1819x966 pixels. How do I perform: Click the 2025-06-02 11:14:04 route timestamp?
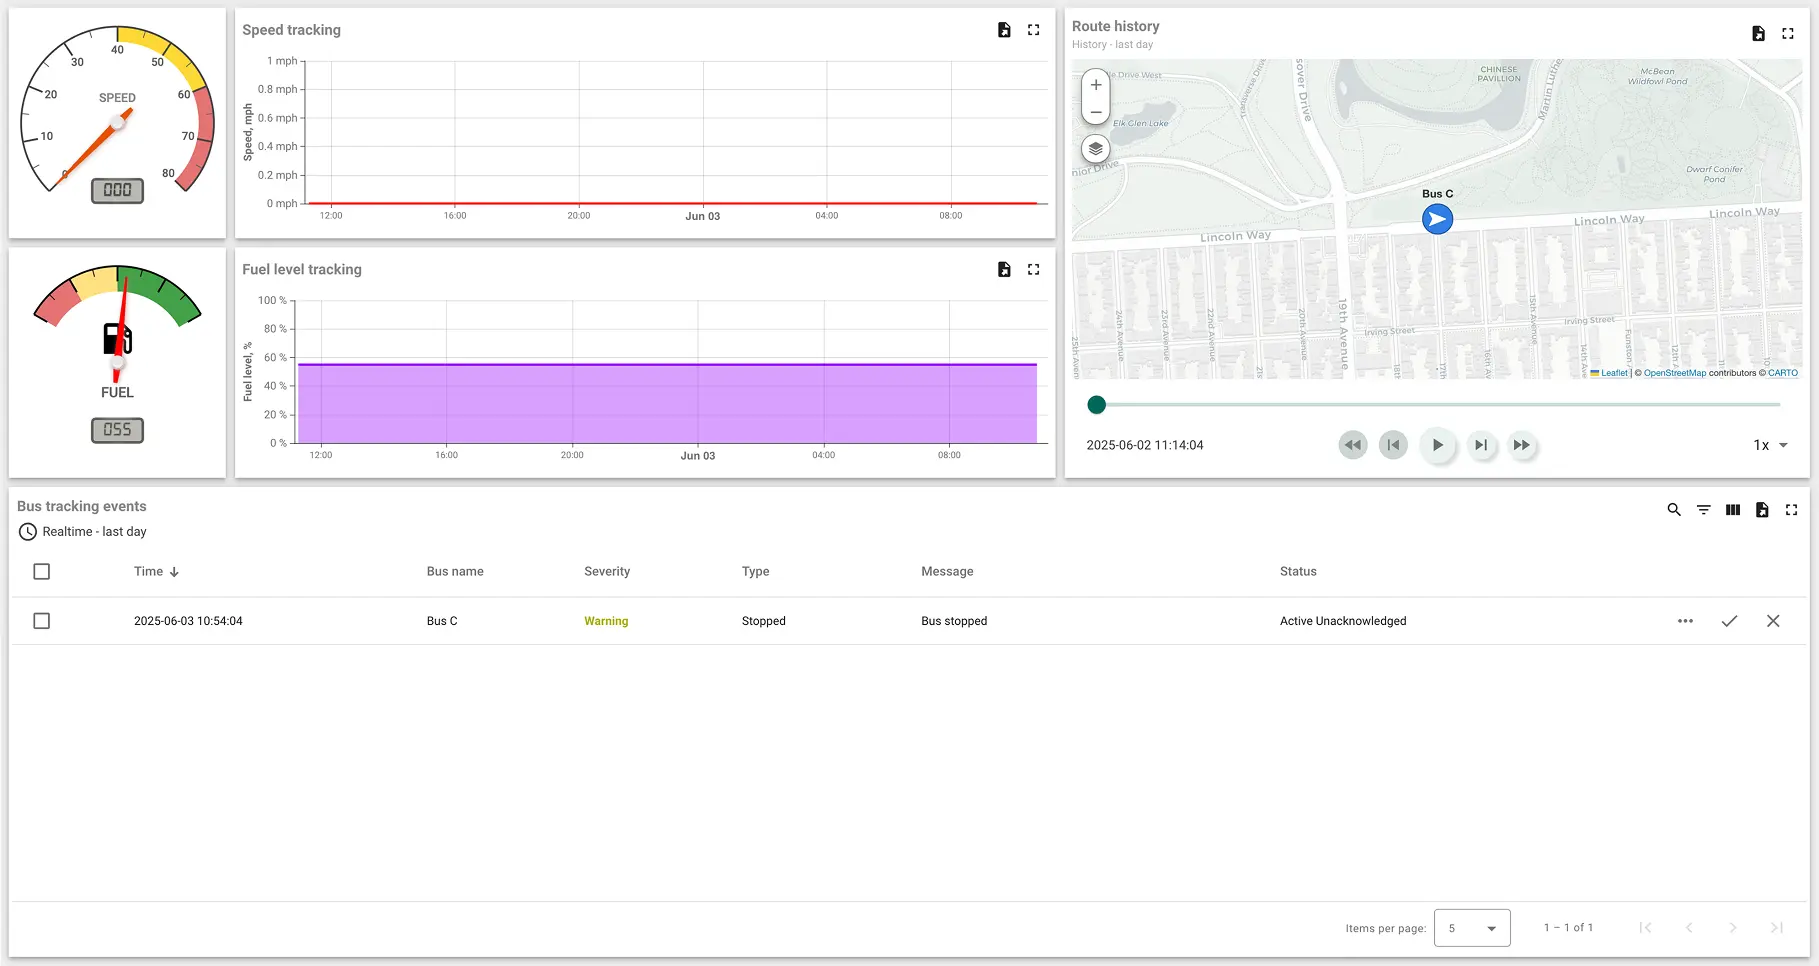1145,445
